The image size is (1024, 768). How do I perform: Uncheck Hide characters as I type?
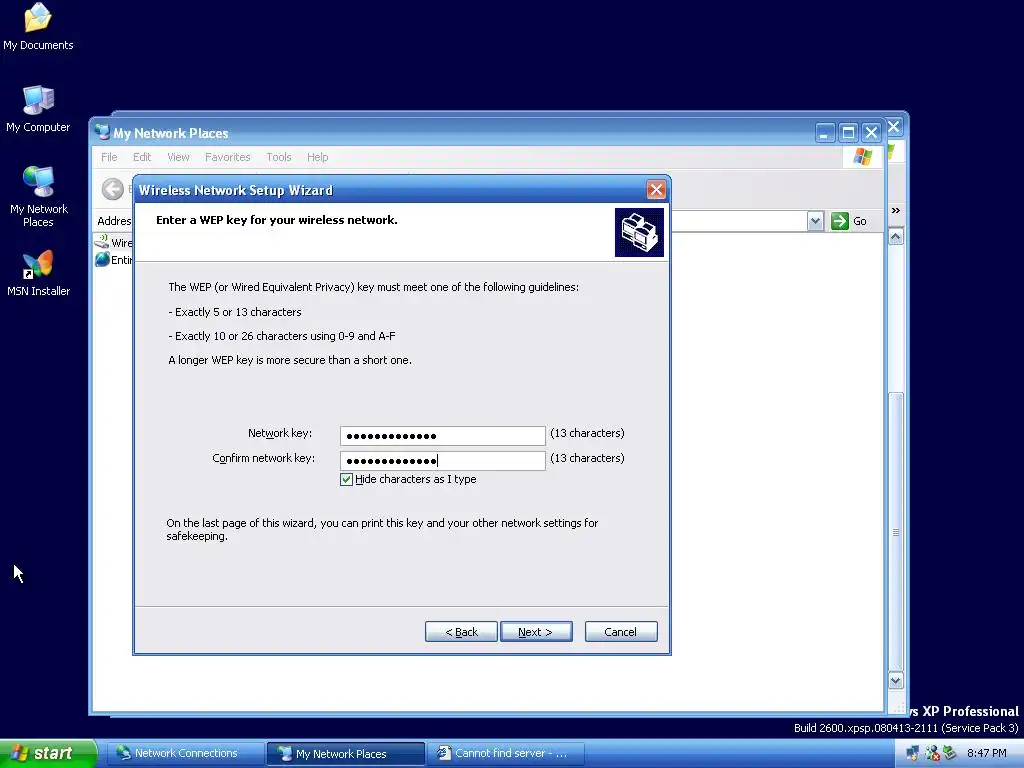[346, 479]
